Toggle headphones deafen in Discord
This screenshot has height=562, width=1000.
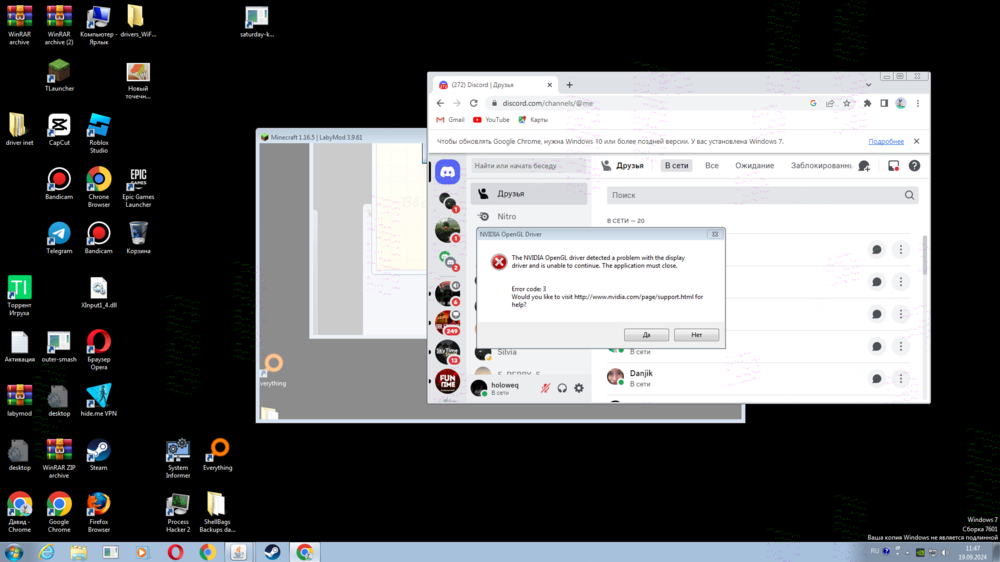coord(562,388)
